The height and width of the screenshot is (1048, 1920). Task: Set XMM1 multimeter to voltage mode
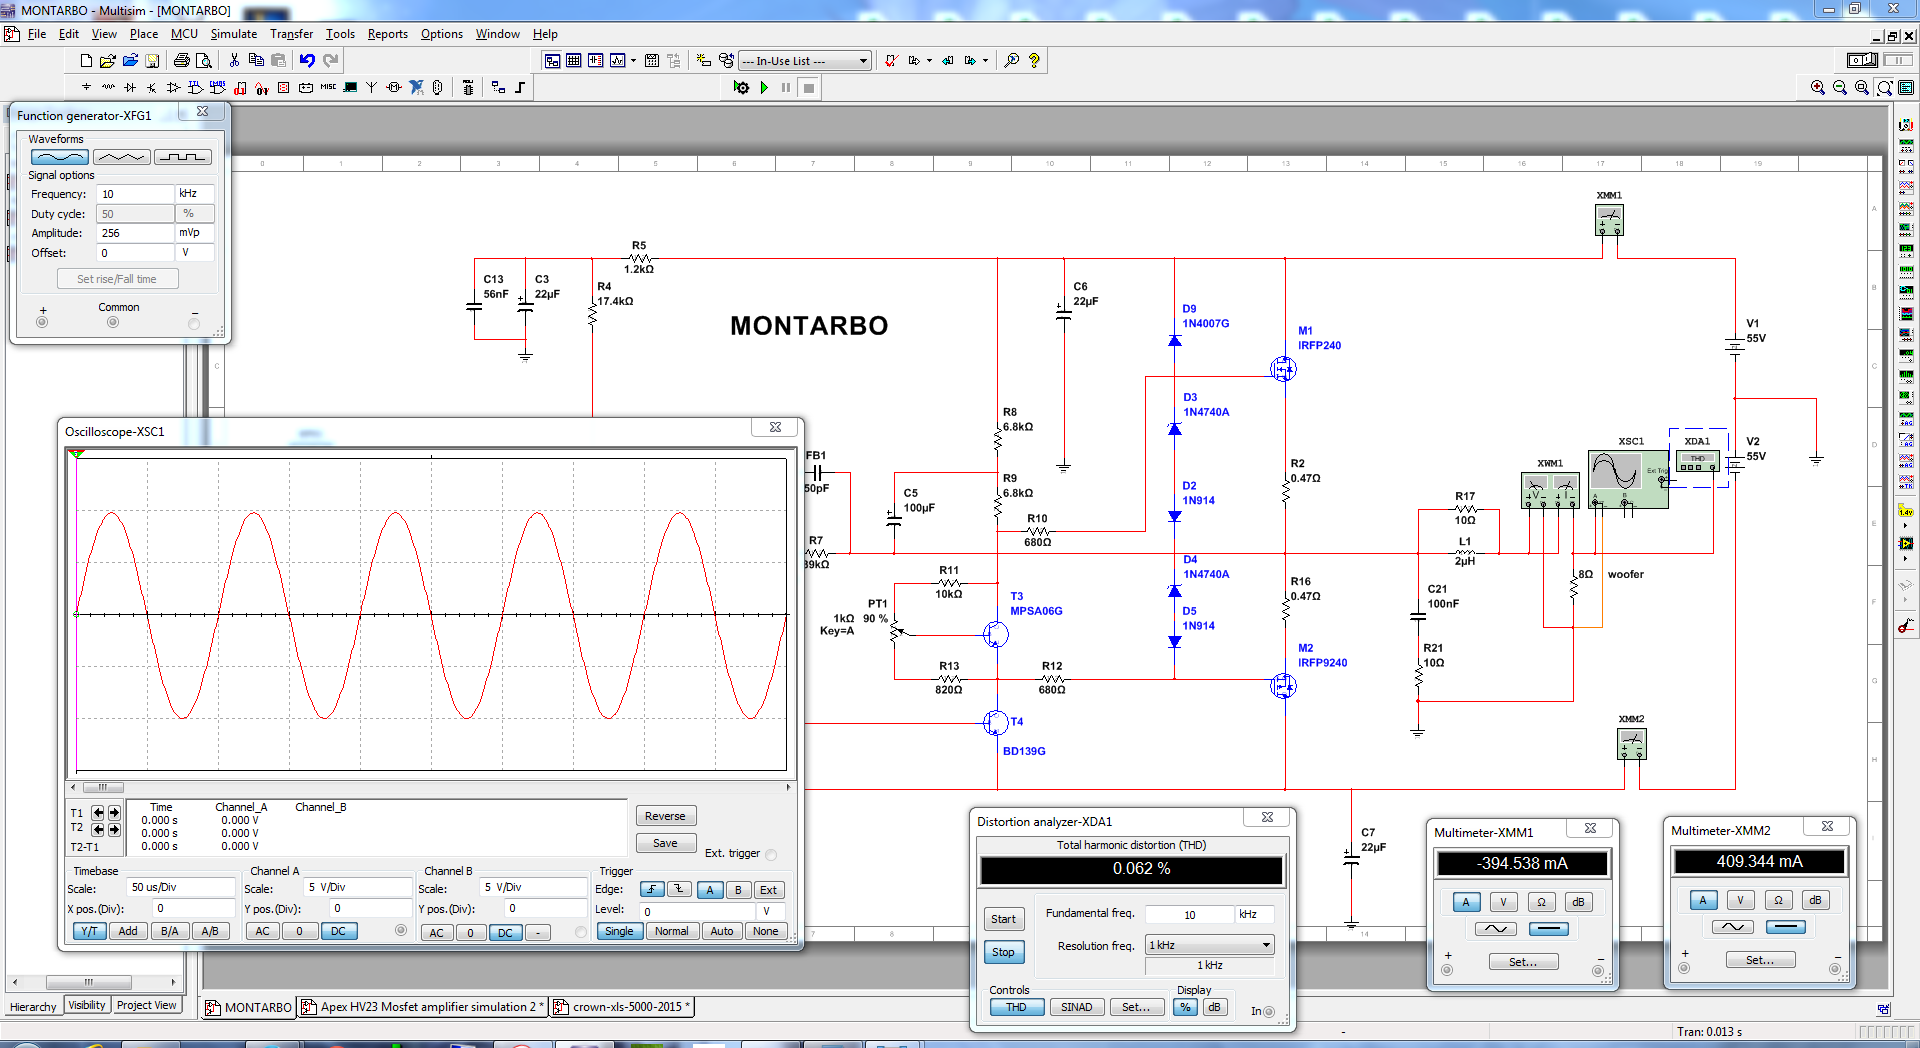[1503, 902]
